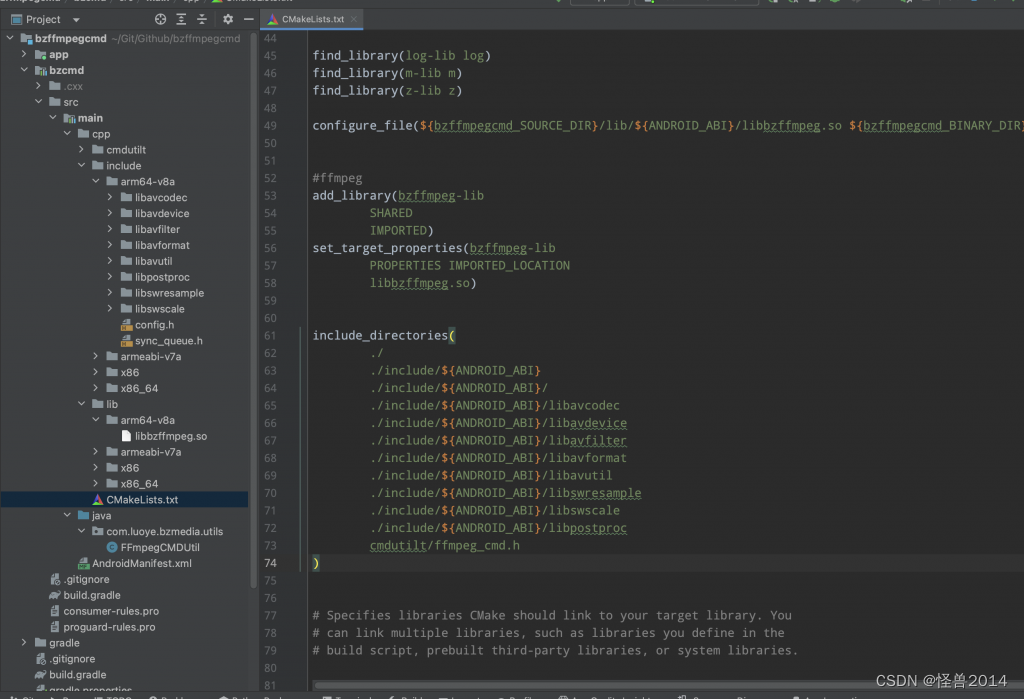The image size is (1024, 699).
Task: Select libbzffmpeg.so file
Action: 170,436
